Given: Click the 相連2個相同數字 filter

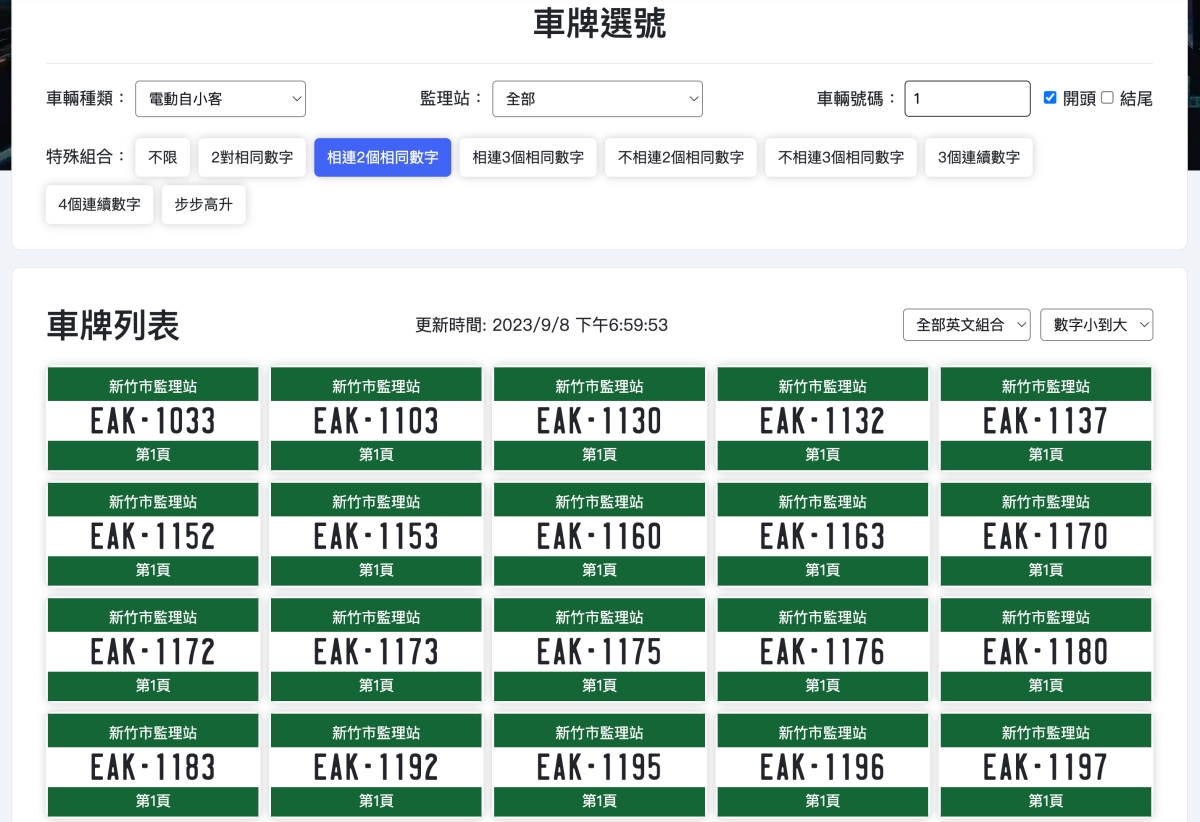Looking at the screenshot, I should 382,158.
